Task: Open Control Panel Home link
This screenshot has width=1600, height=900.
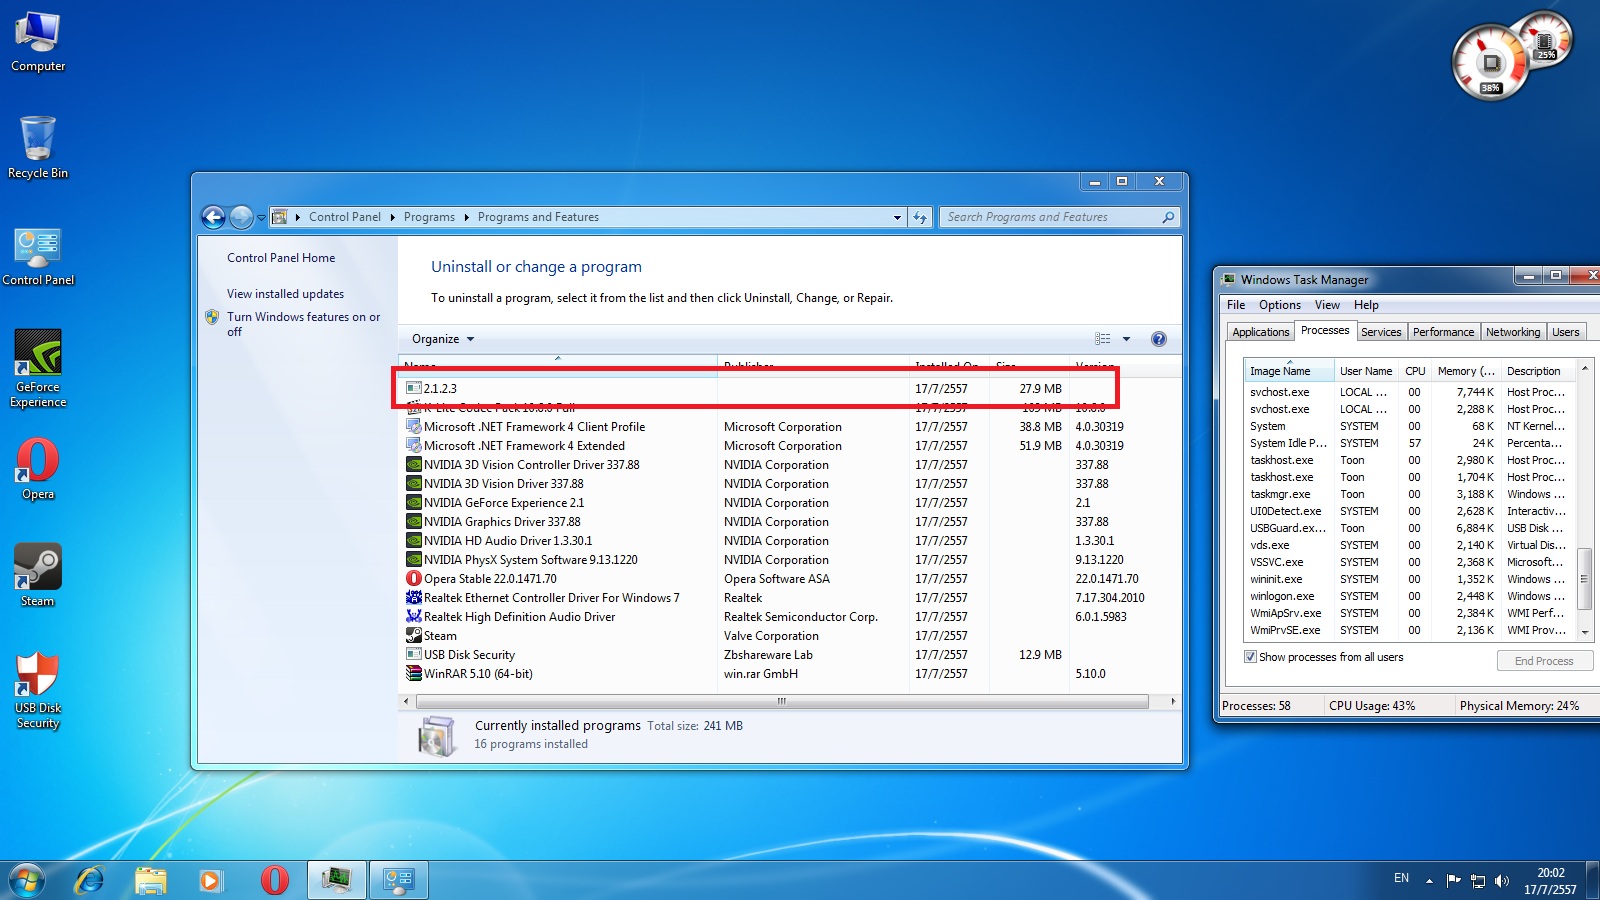Action: click(281, 258)
